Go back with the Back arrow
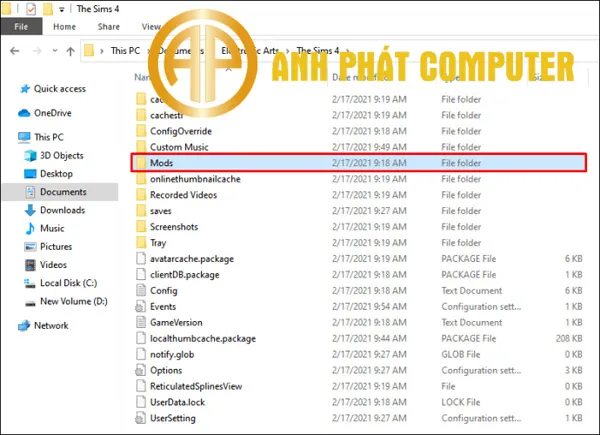This screenshot has height=435, width=600. (15, 51)
